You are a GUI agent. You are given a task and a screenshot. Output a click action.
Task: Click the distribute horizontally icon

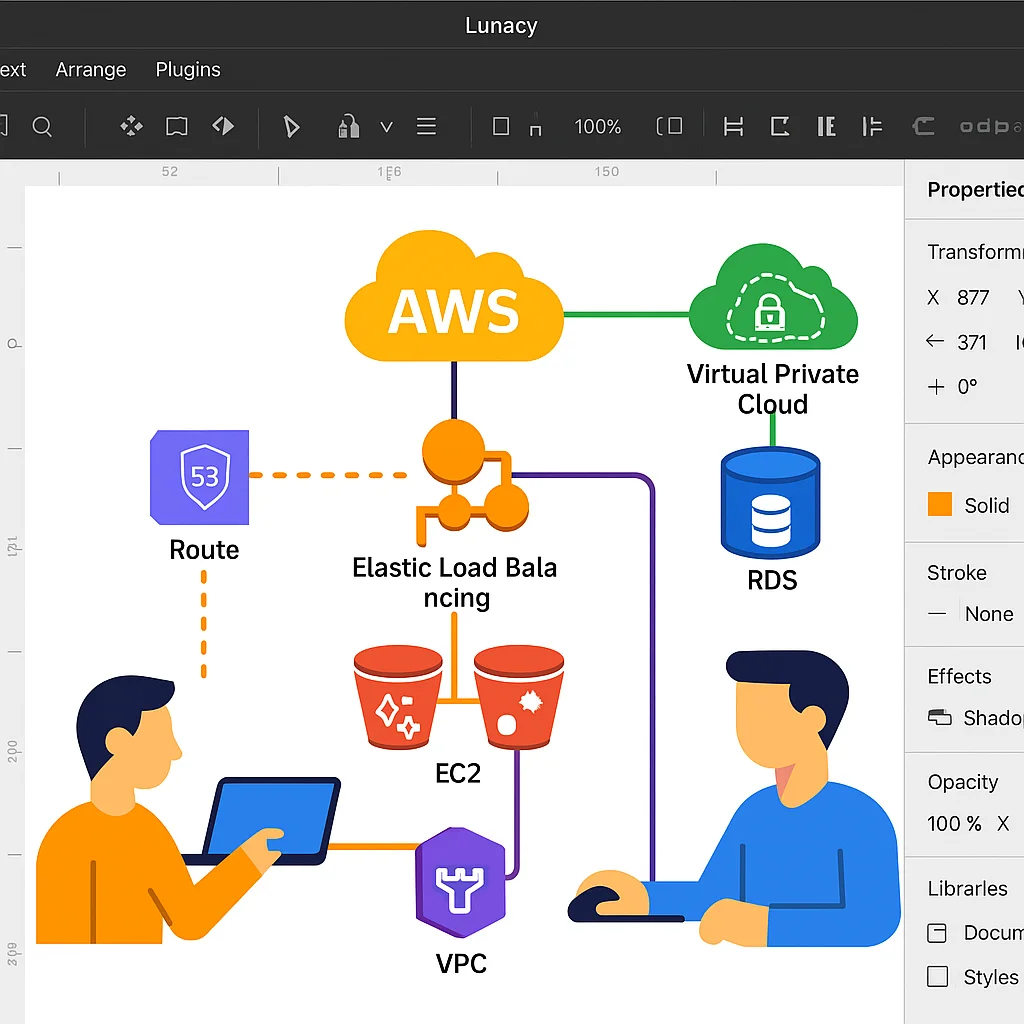(733, 127)
